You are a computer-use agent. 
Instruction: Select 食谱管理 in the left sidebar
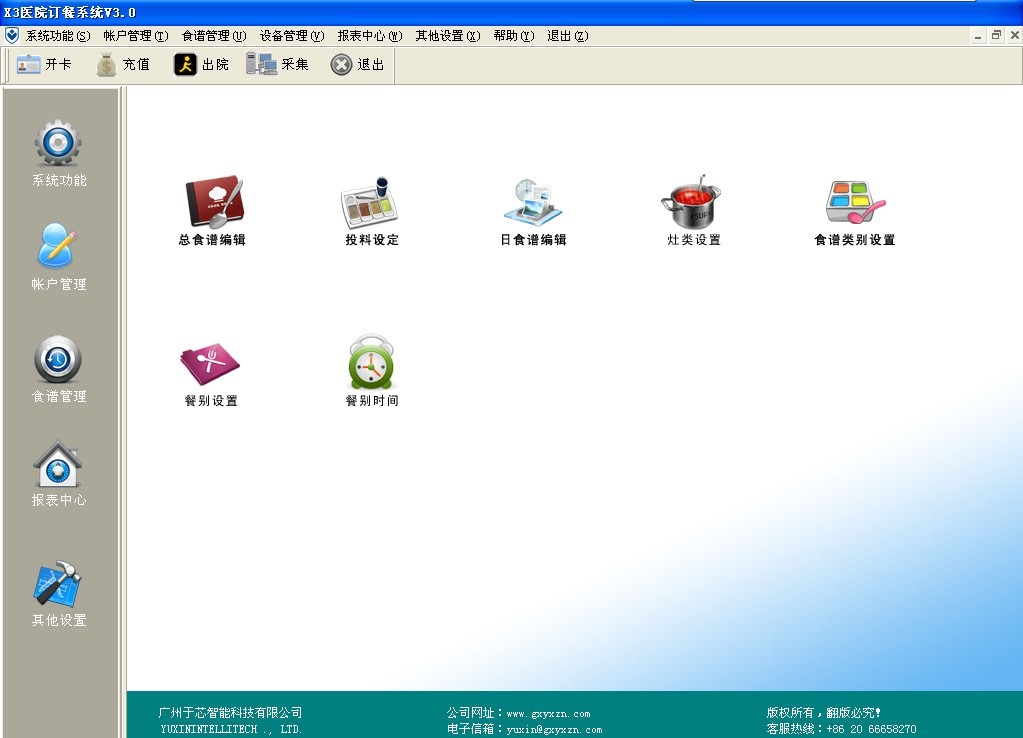click(59, 360)
